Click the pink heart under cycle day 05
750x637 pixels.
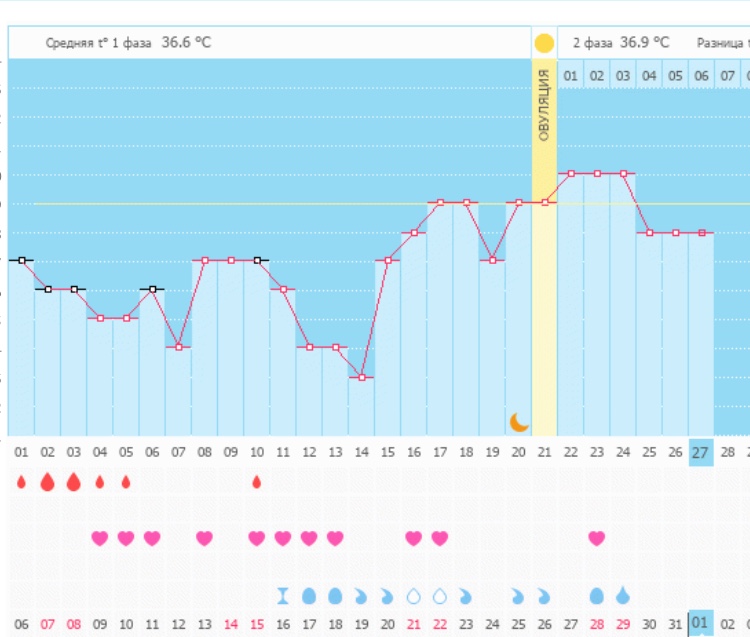point(126,538)
